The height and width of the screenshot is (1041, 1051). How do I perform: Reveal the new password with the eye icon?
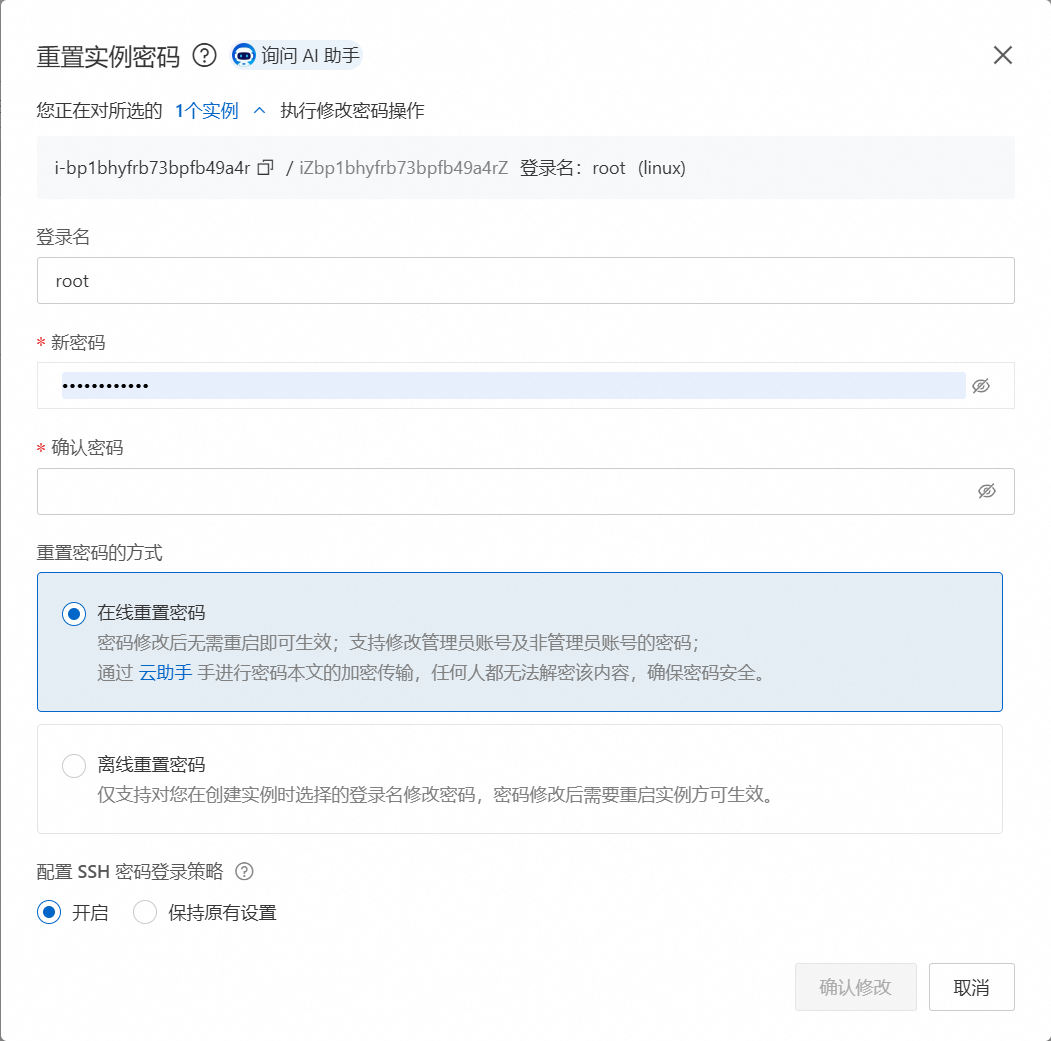pyautogui.click(x=981, y=386)
